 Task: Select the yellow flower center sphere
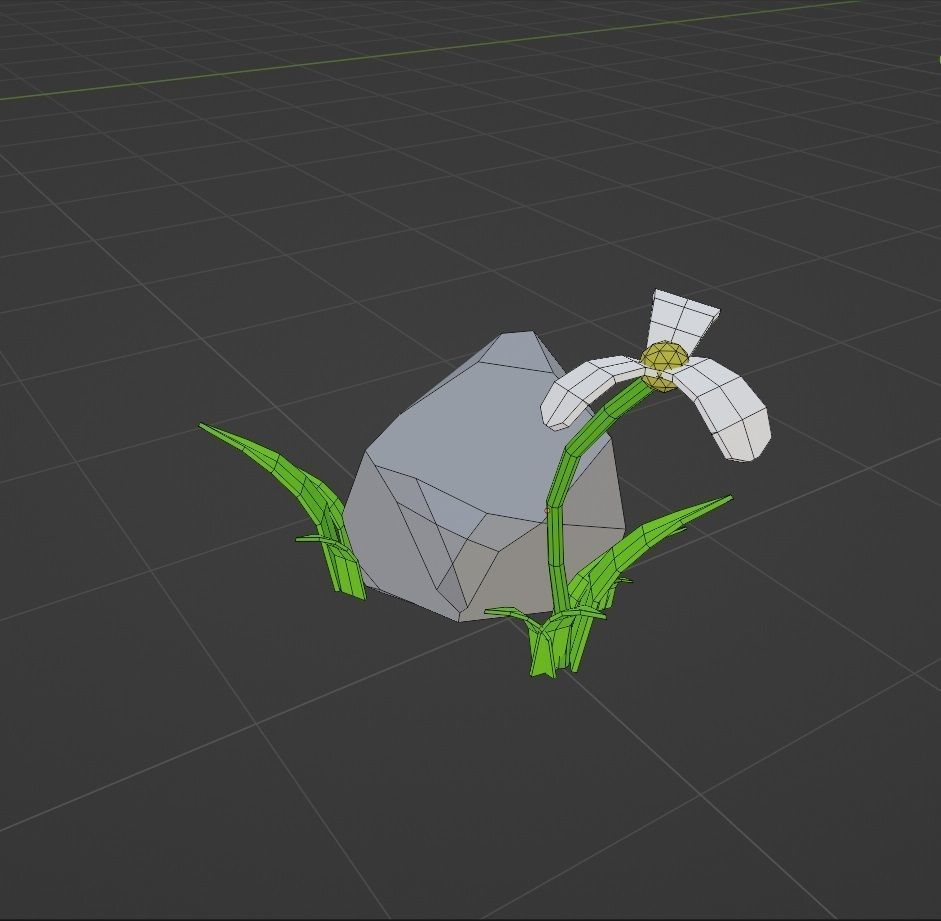(663, 365)
